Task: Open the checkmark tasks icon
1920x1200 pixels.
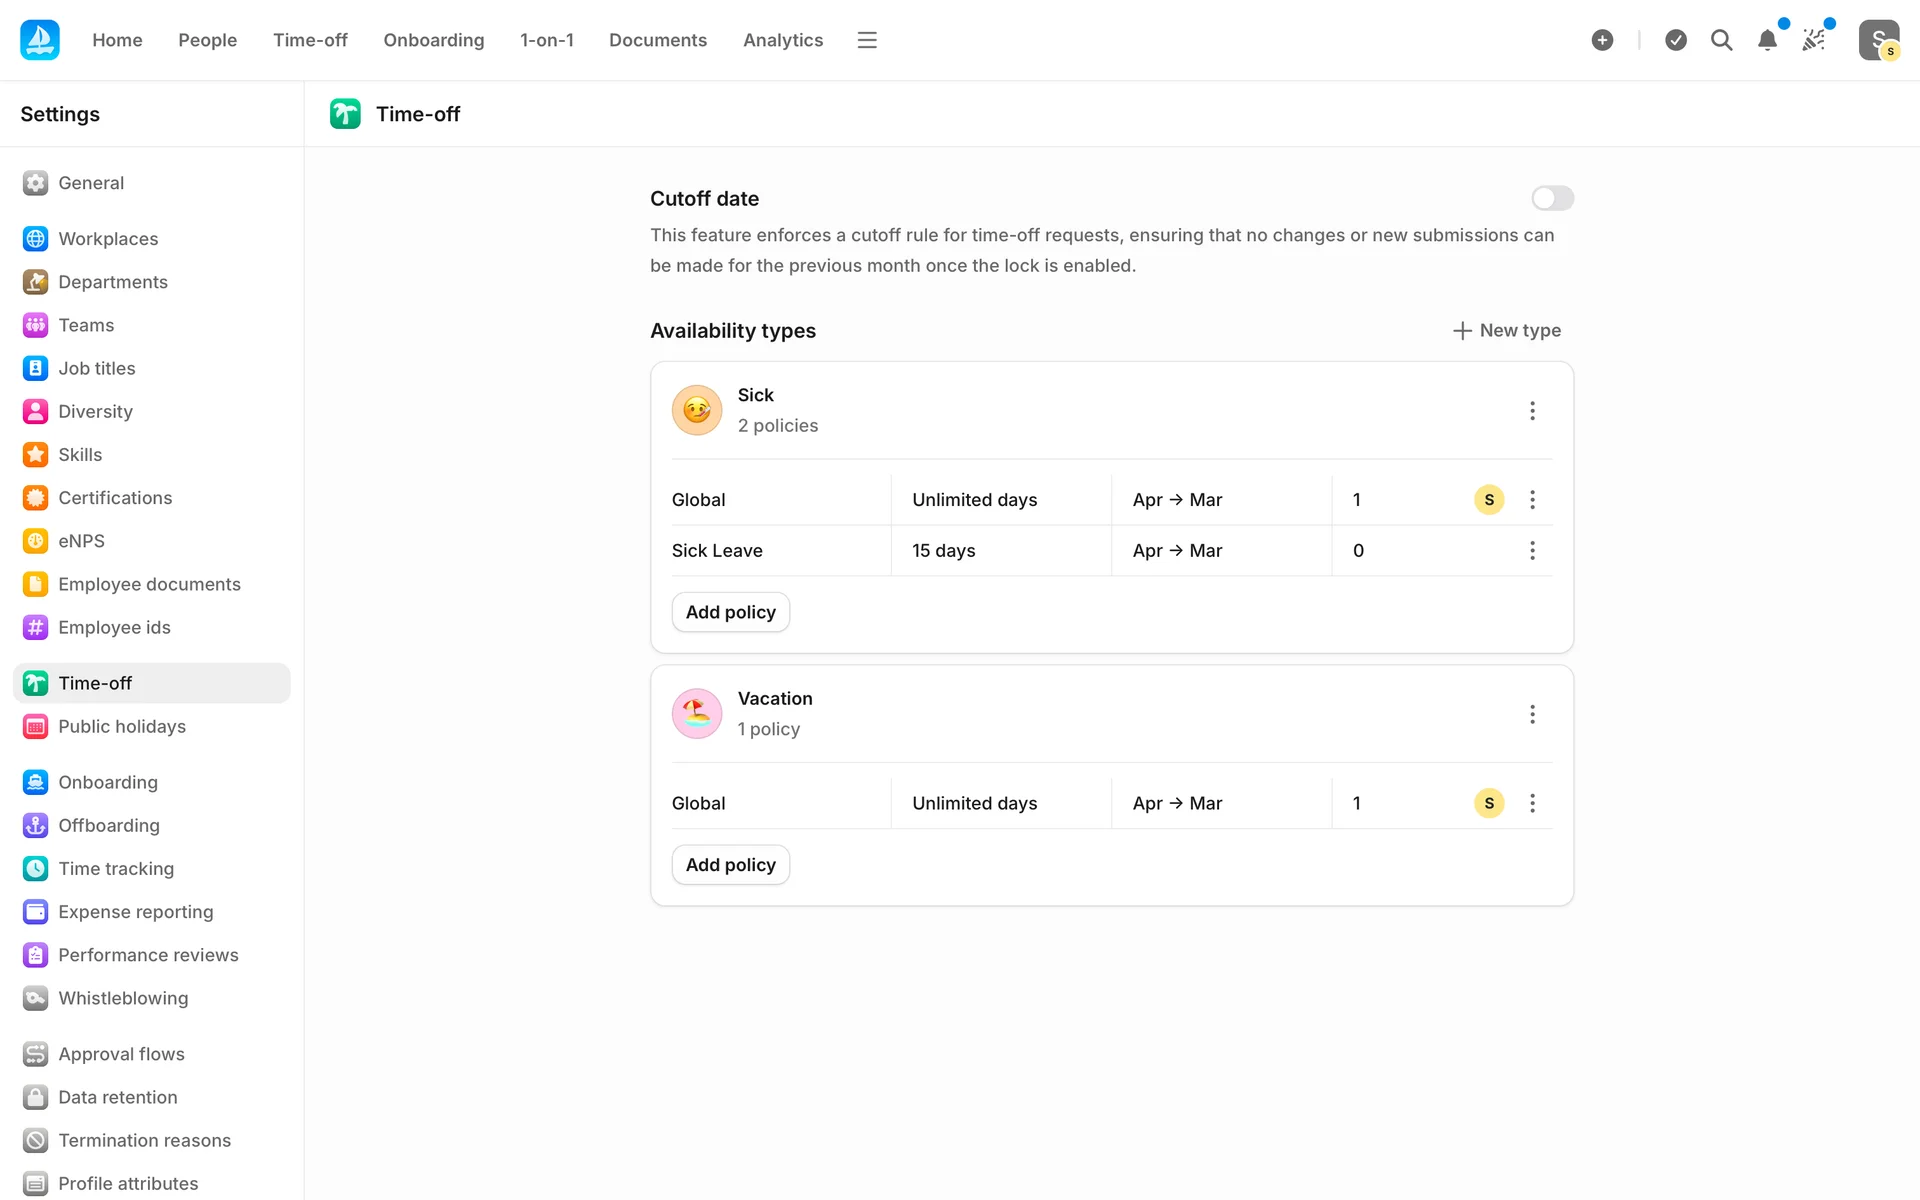Action: [x=1676, y=40]
